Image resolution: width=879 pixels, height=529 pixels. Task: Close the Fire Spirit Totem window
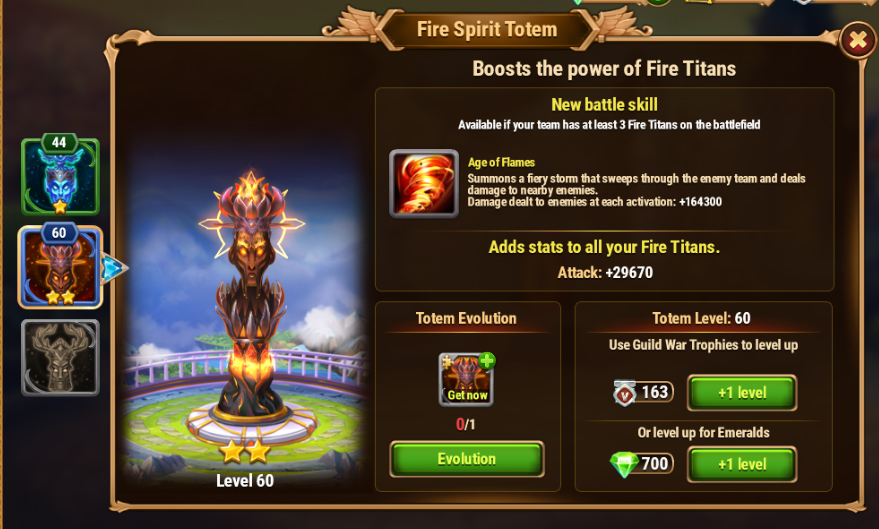point(858,40)
